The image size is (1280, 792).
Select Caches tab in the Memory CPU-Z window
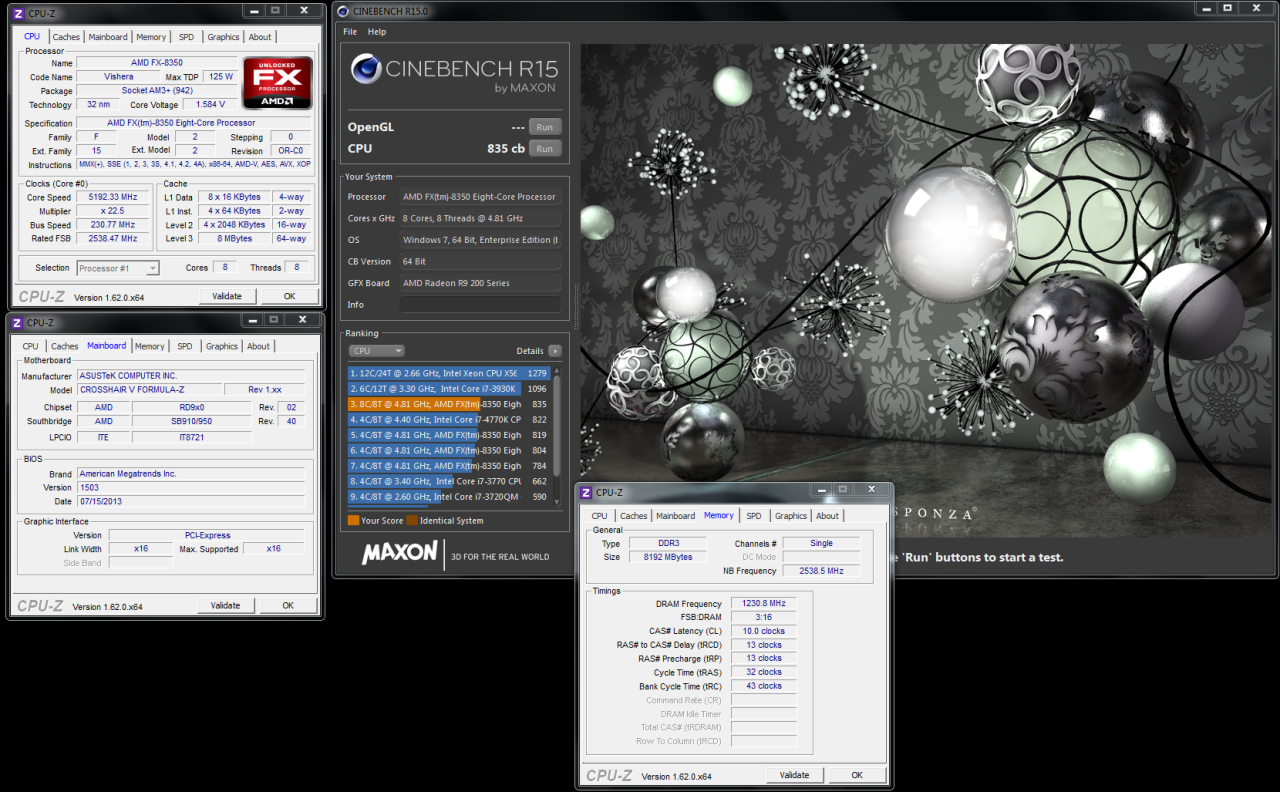point(634,516)
